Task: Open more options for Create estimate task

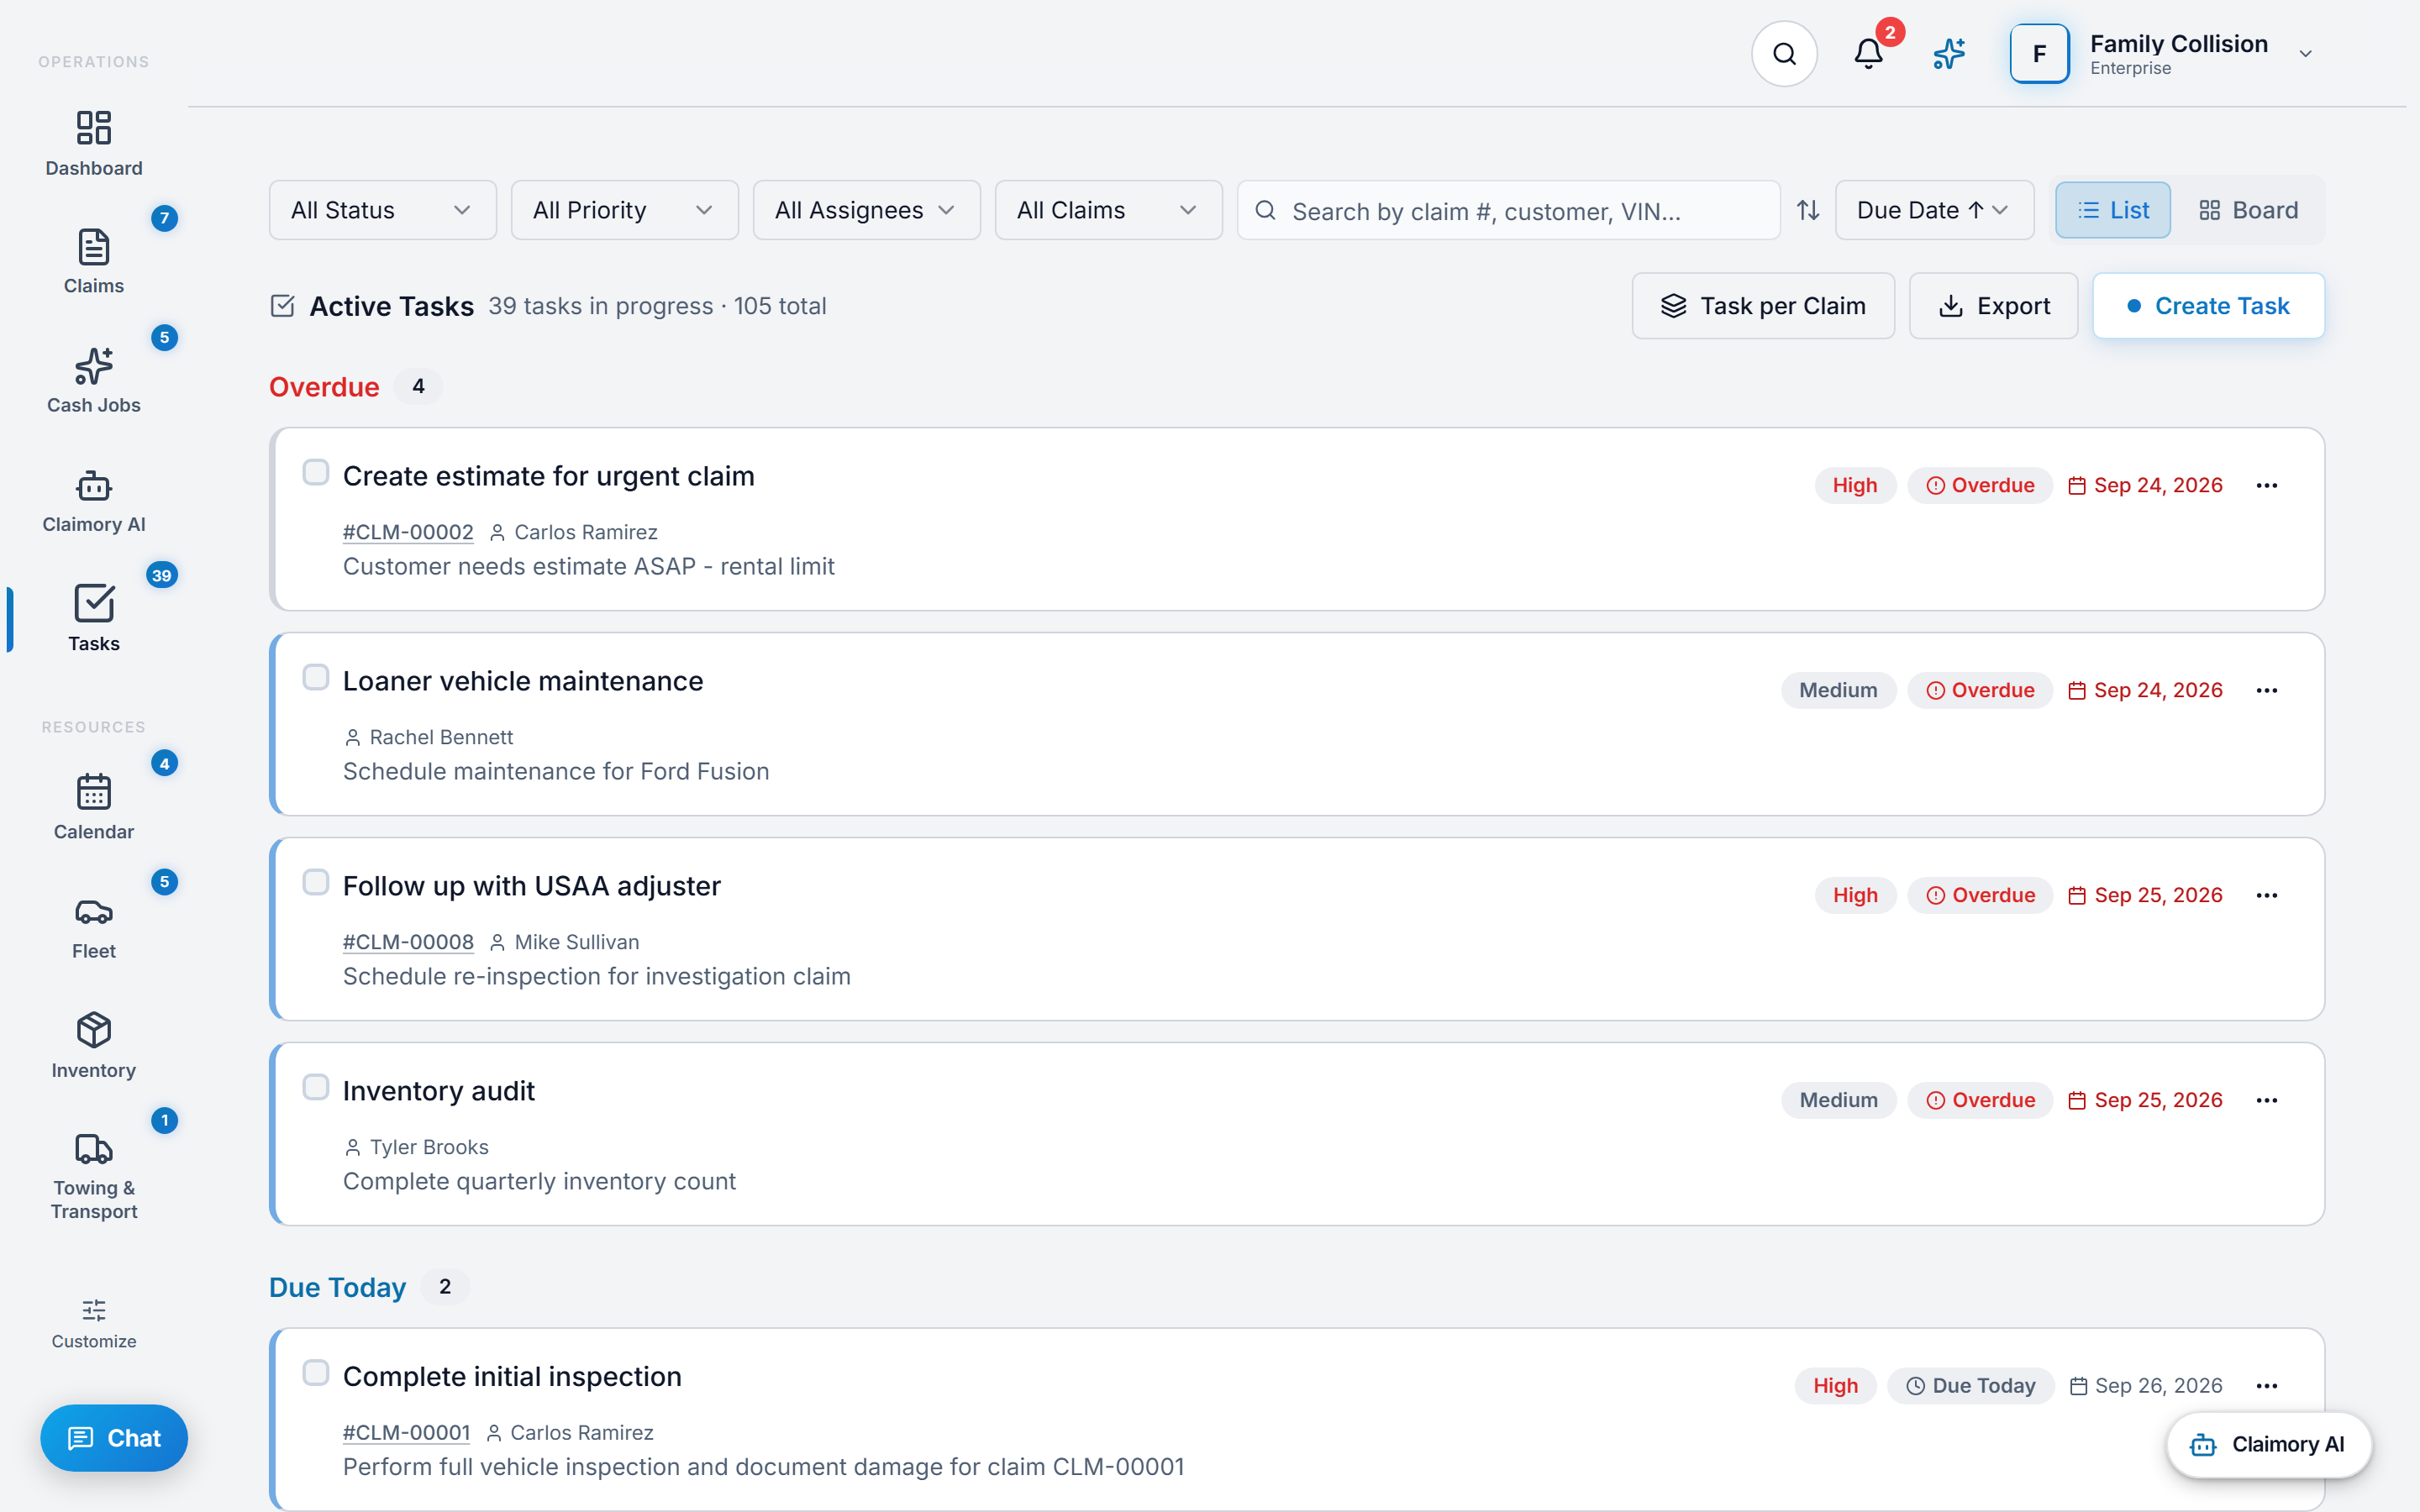Action: 2267,486
